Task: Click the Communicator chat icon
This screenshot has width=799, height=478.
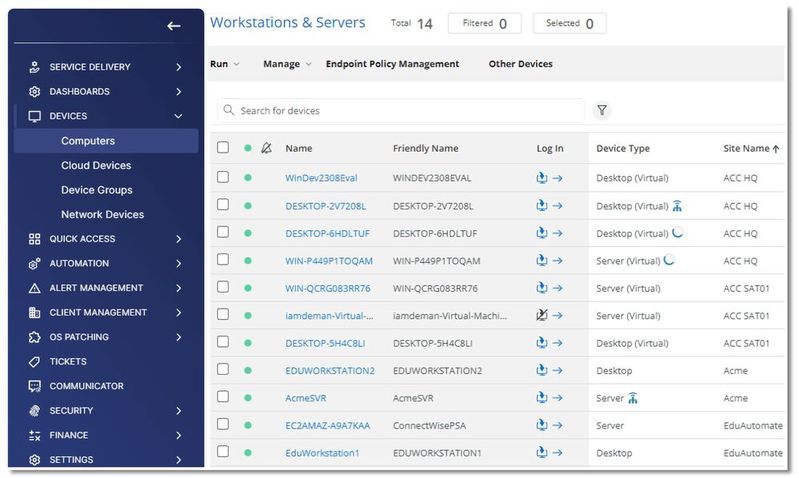Action: (x=34, y=386)
